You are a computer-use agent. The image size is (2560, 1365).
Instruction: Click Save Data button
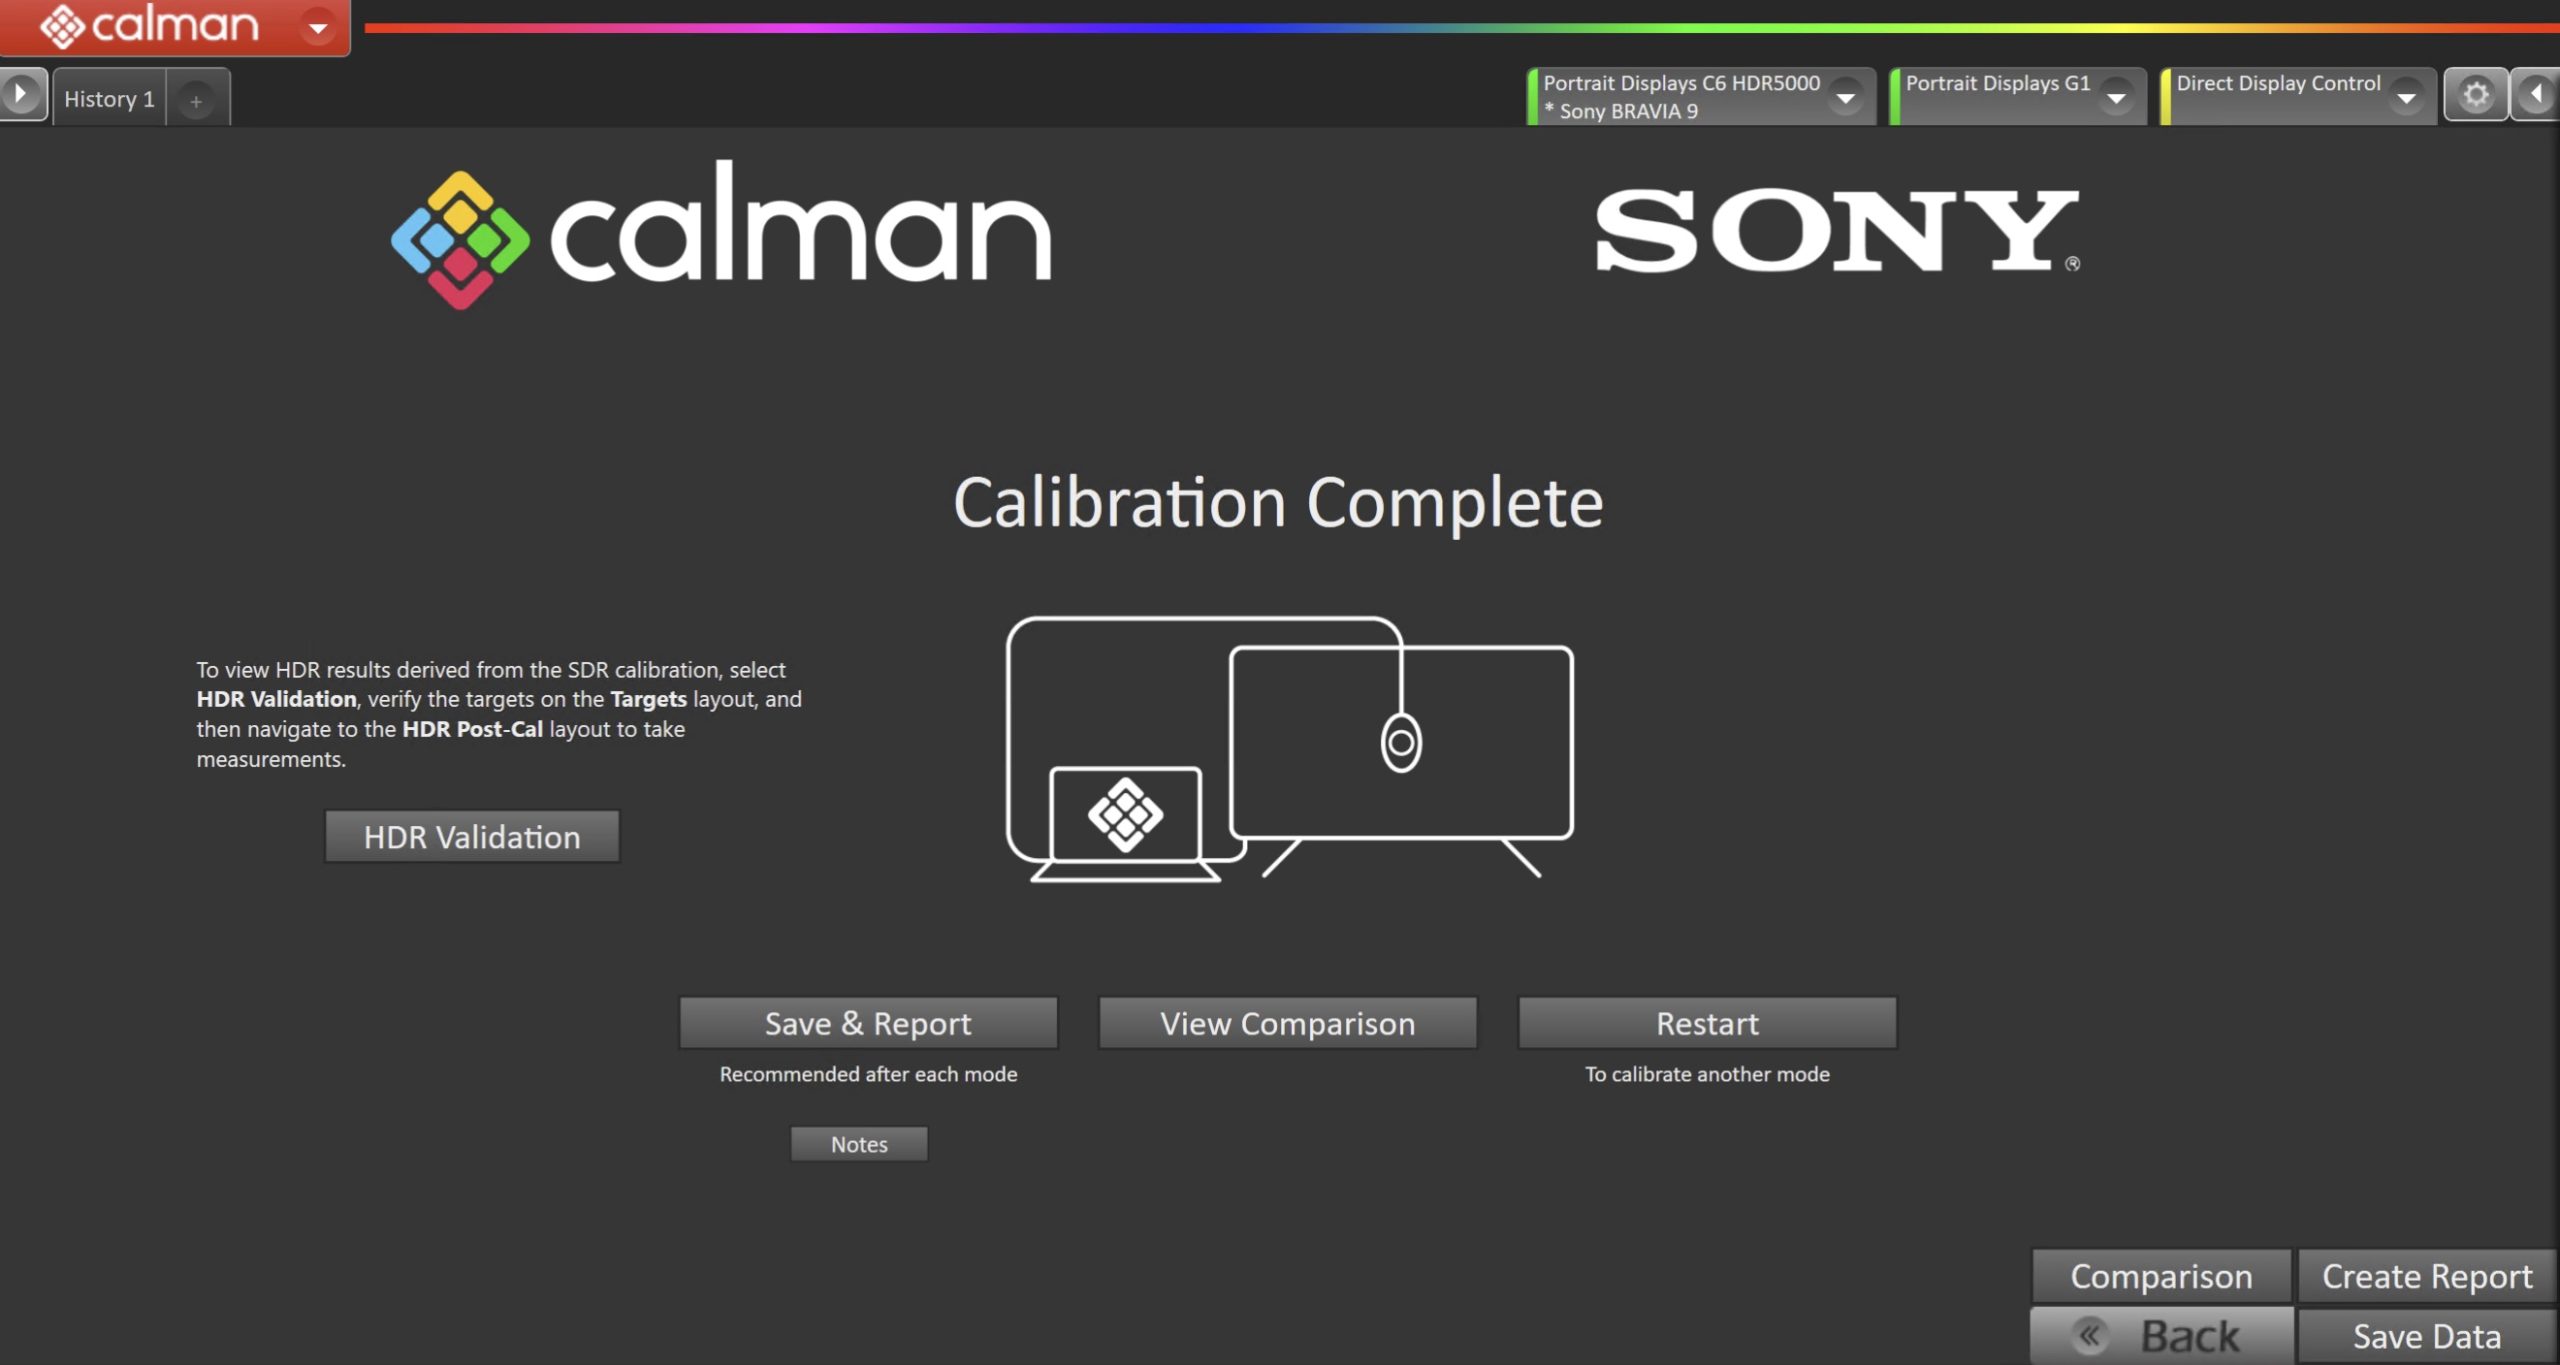(2427, 1336)
